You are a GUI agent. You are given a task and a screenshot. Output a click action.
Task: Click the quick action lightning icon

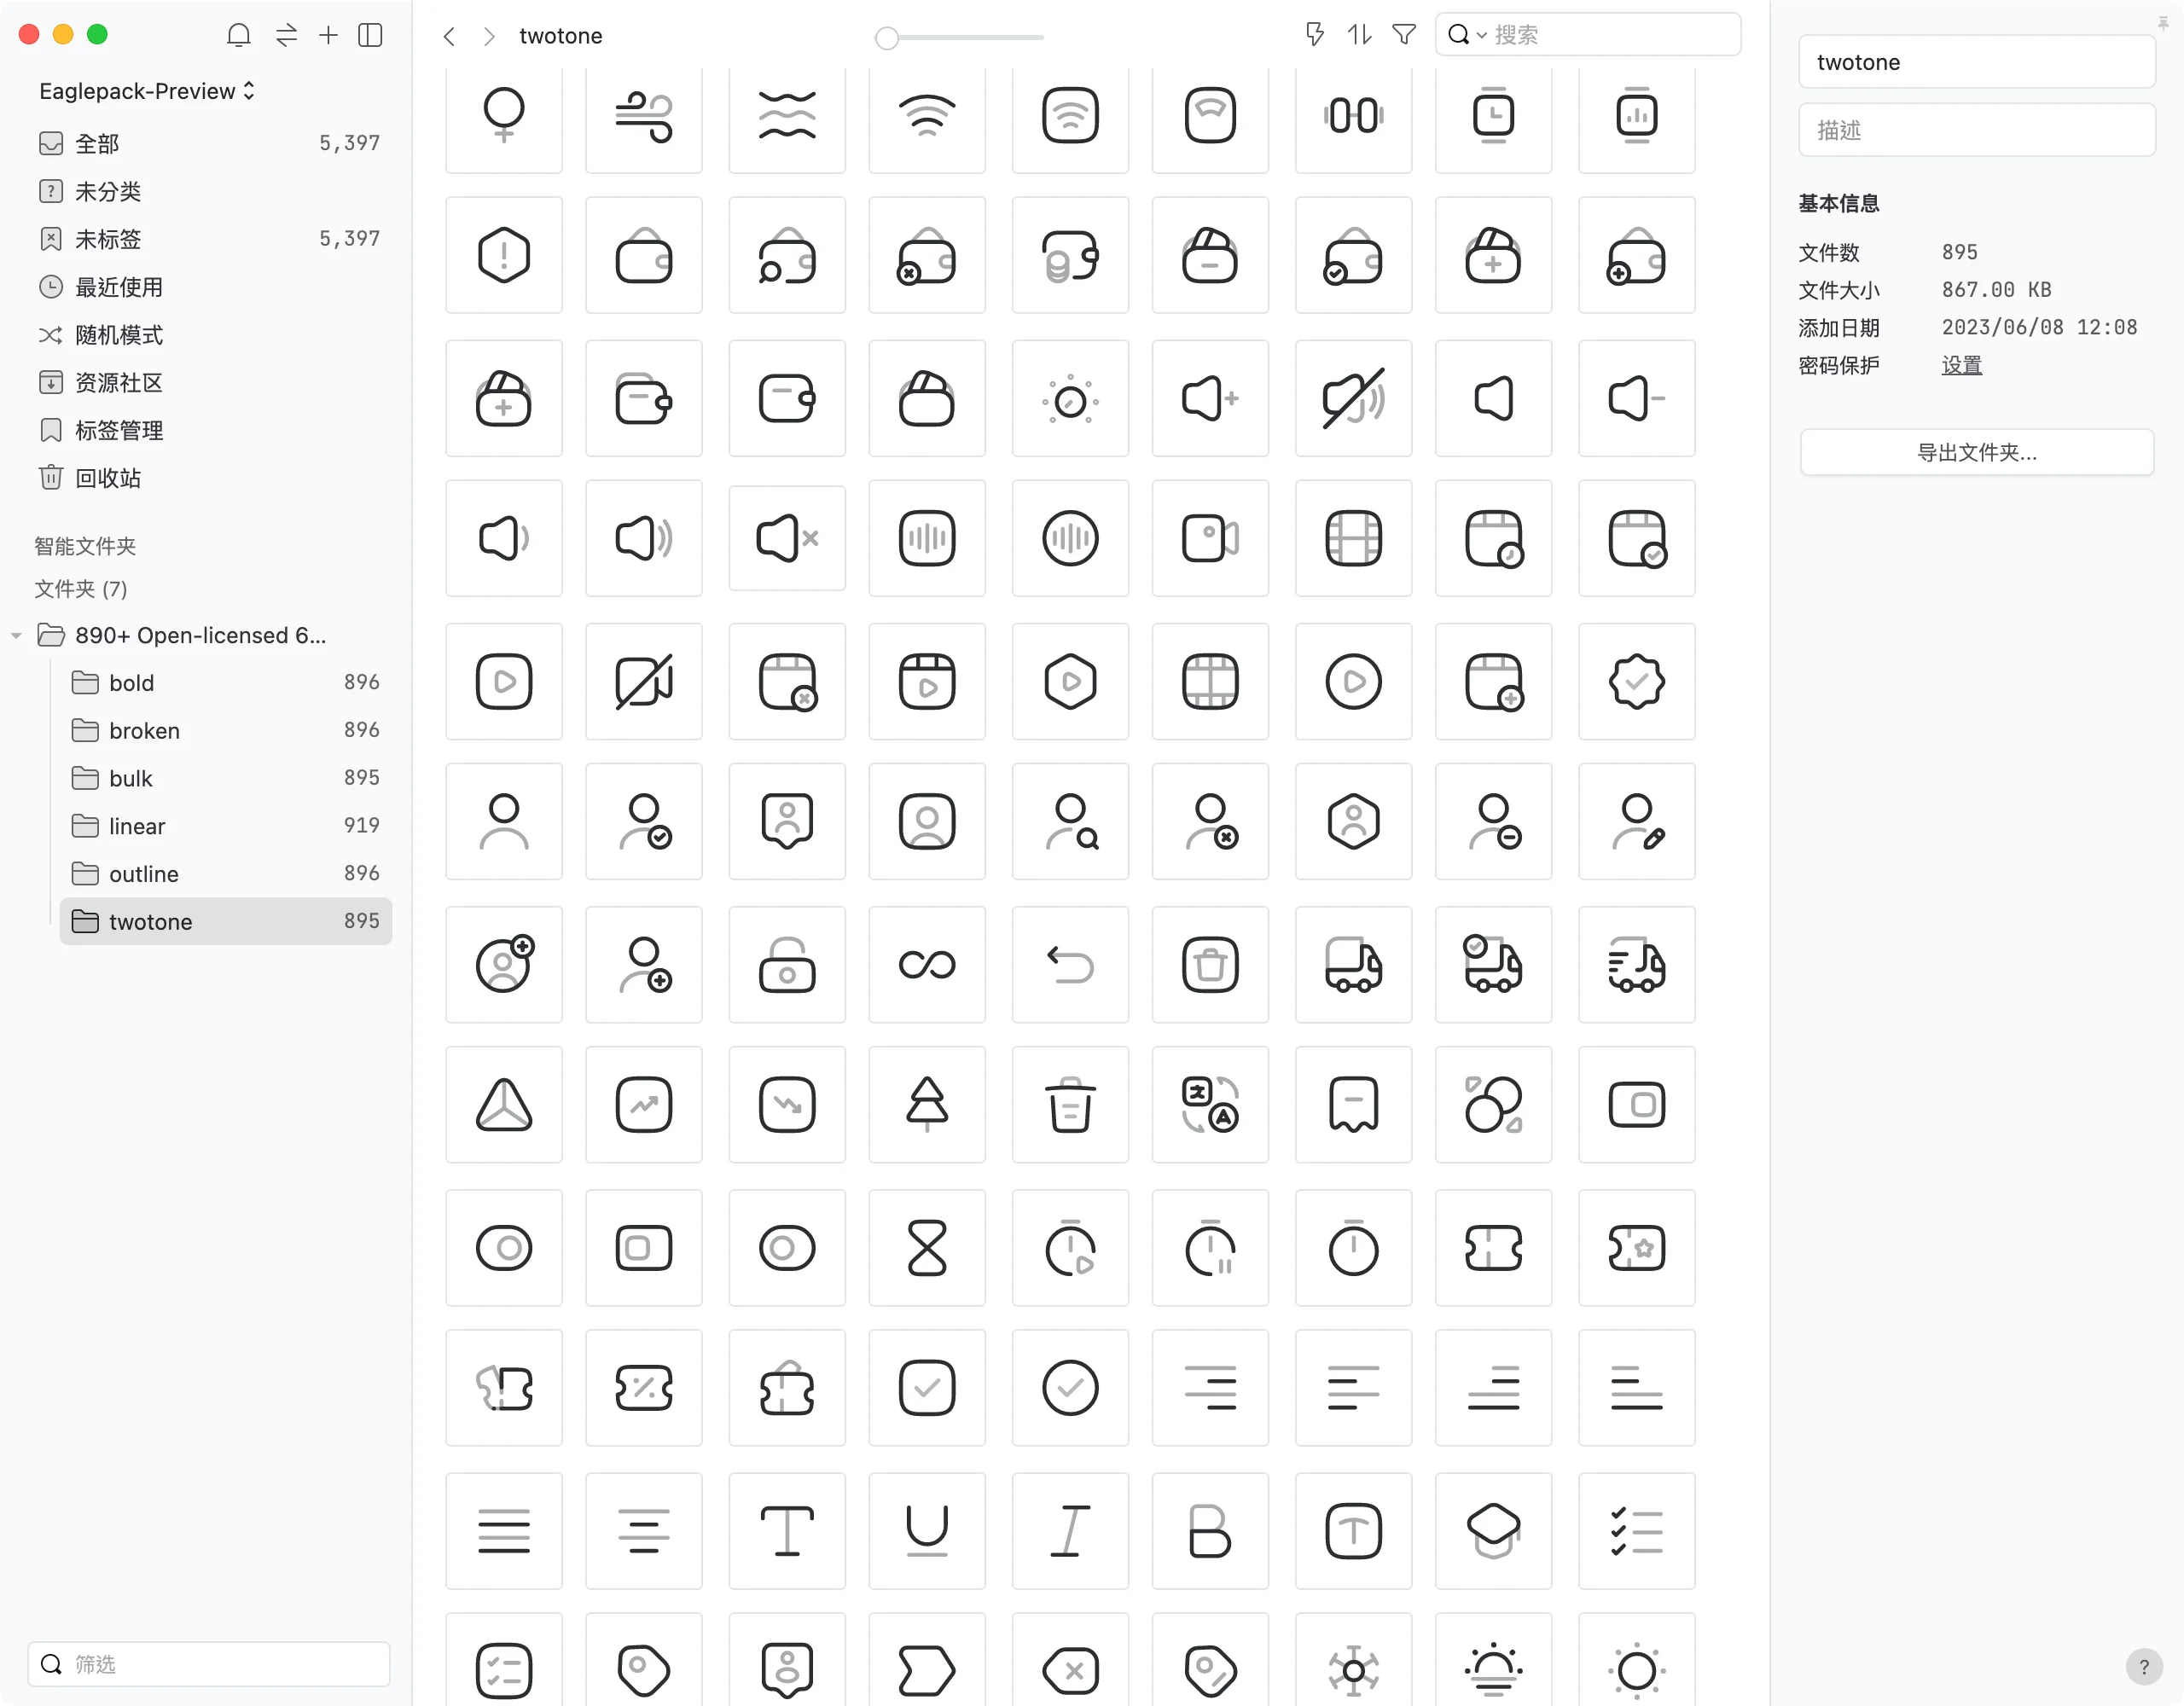pos(1315,35)
